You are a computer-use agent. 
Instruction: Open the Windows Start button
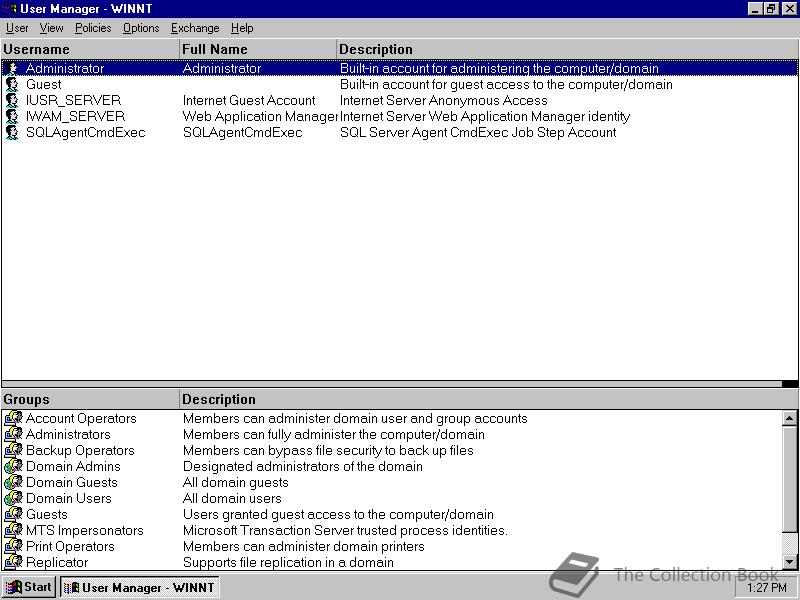click(x=30, y=587)
